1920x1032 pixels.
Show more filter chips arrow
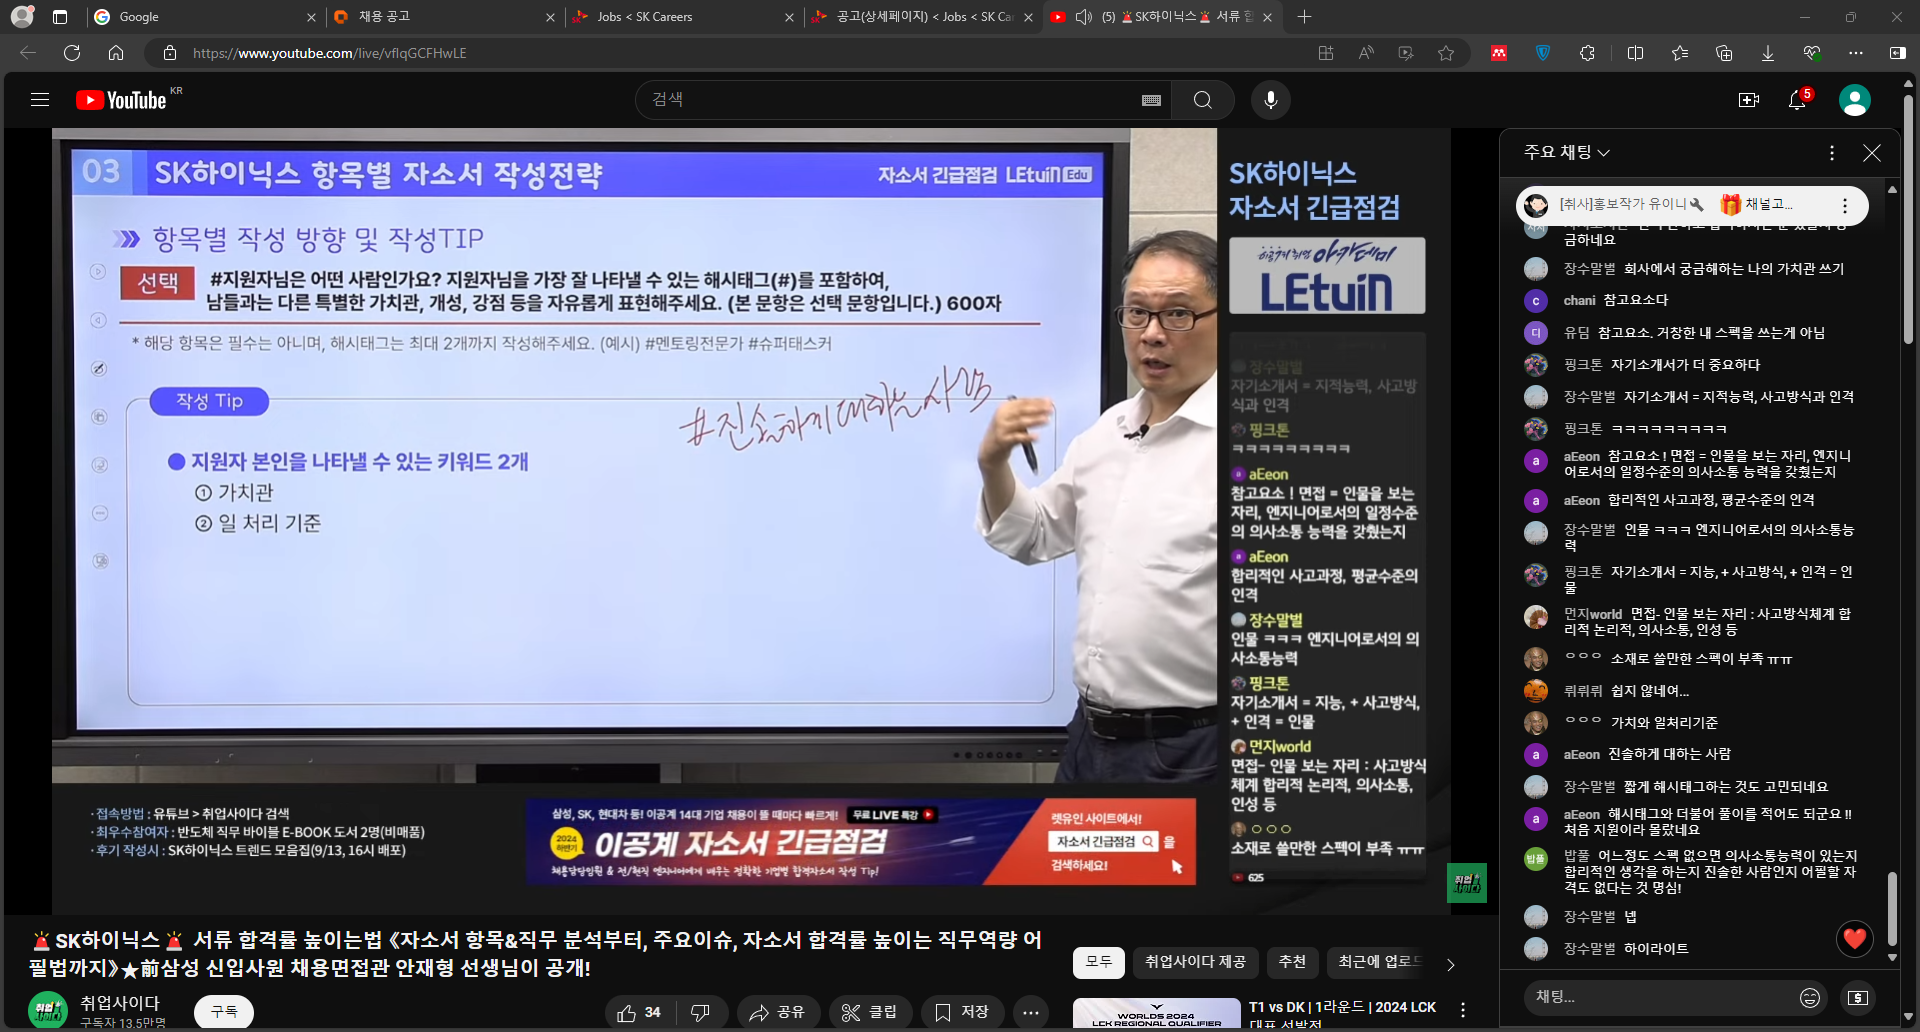[1451, 964]
